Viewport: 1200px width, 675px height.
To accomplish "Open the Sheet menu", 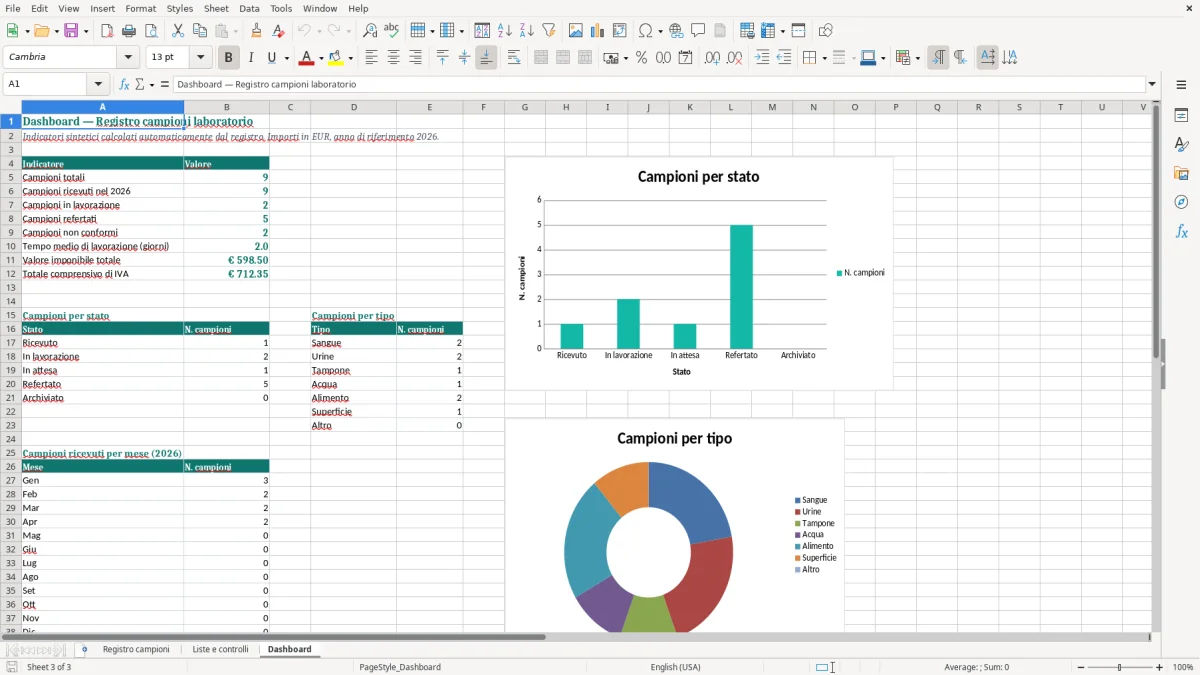I will click(x=216, y=8).
